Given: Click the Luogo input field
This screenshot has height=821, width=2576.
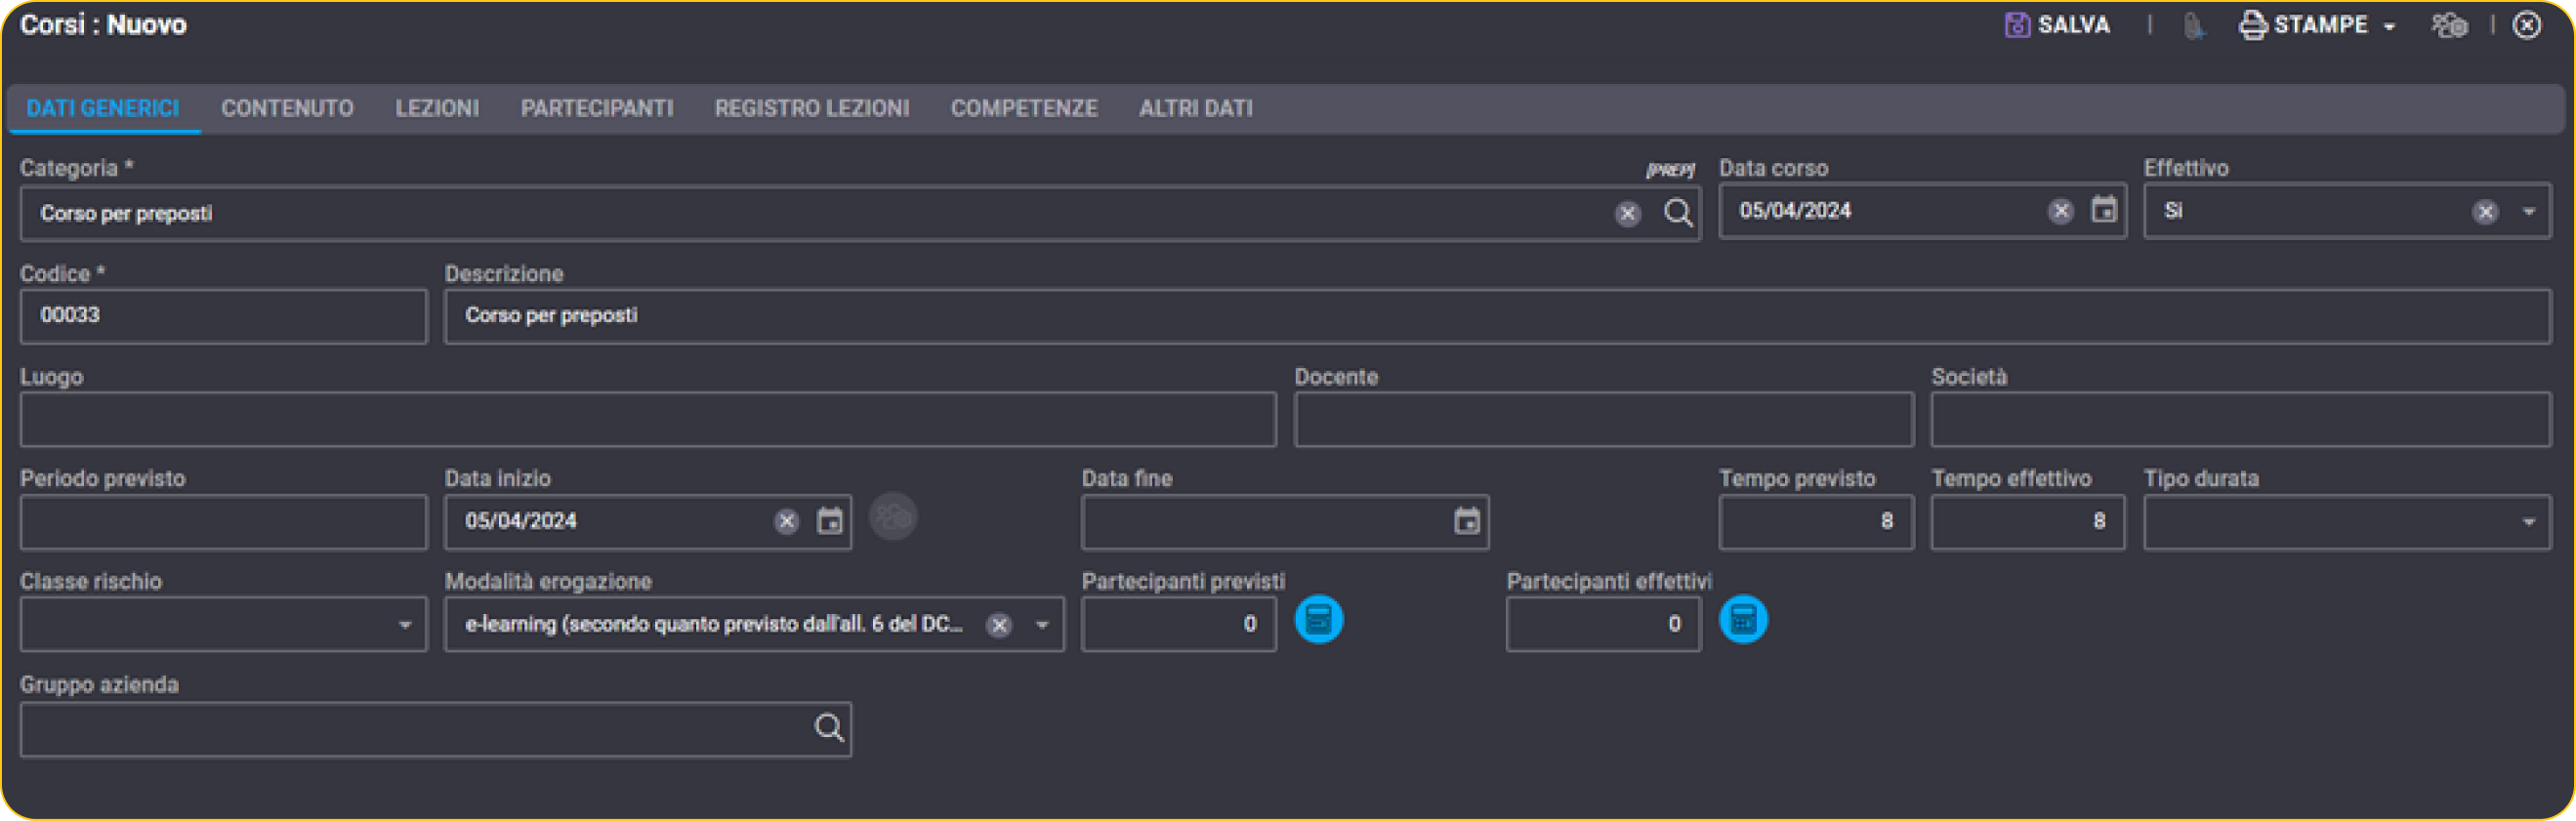Looking at the screenshot, I should pos(648,419).
